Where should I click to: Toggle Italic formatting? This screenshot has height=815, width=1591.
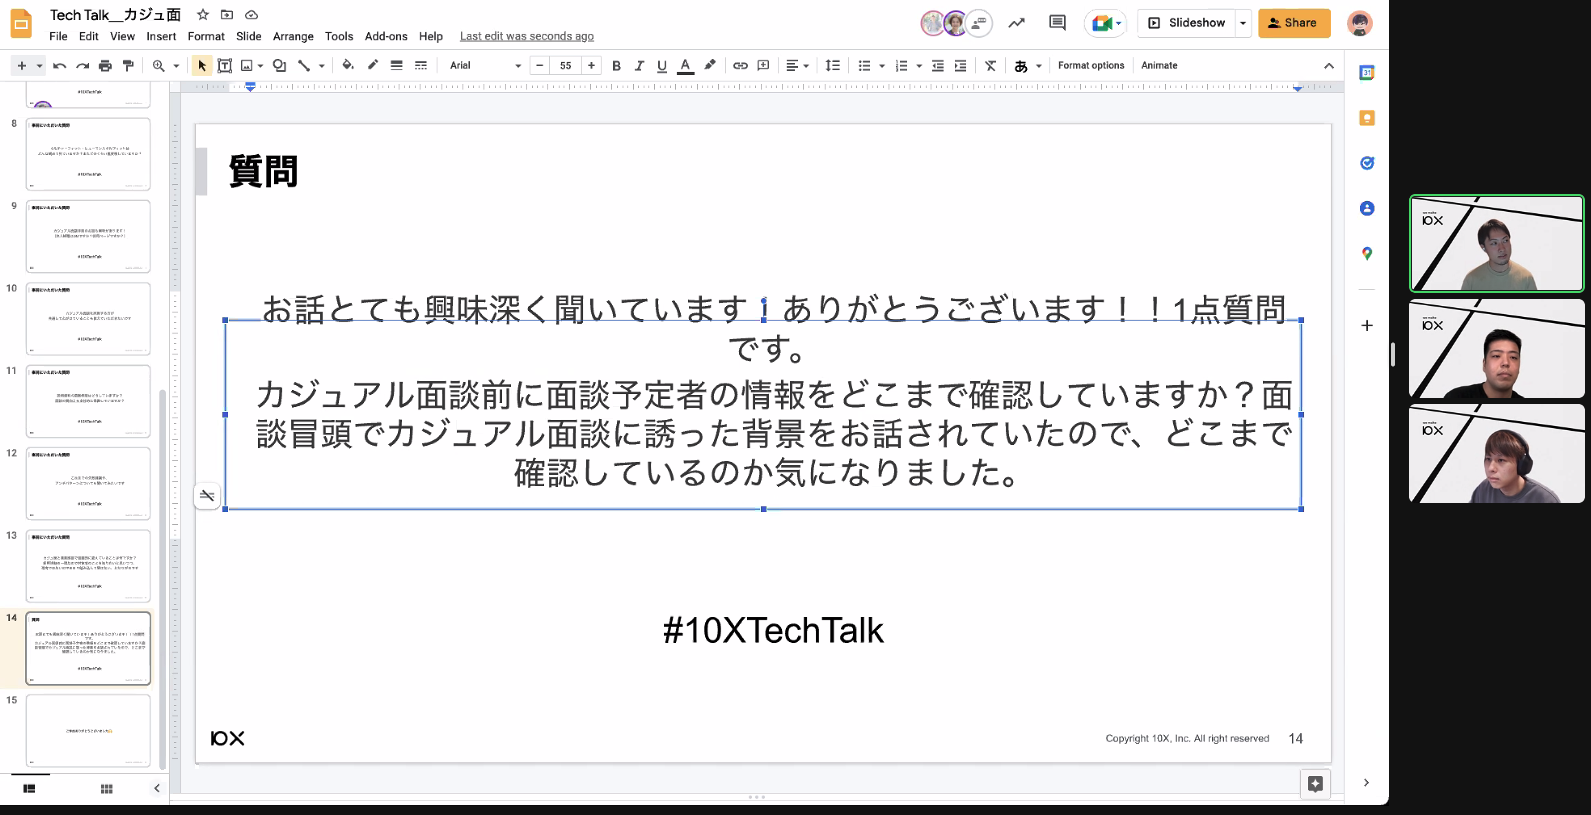(x=639, y=66)
